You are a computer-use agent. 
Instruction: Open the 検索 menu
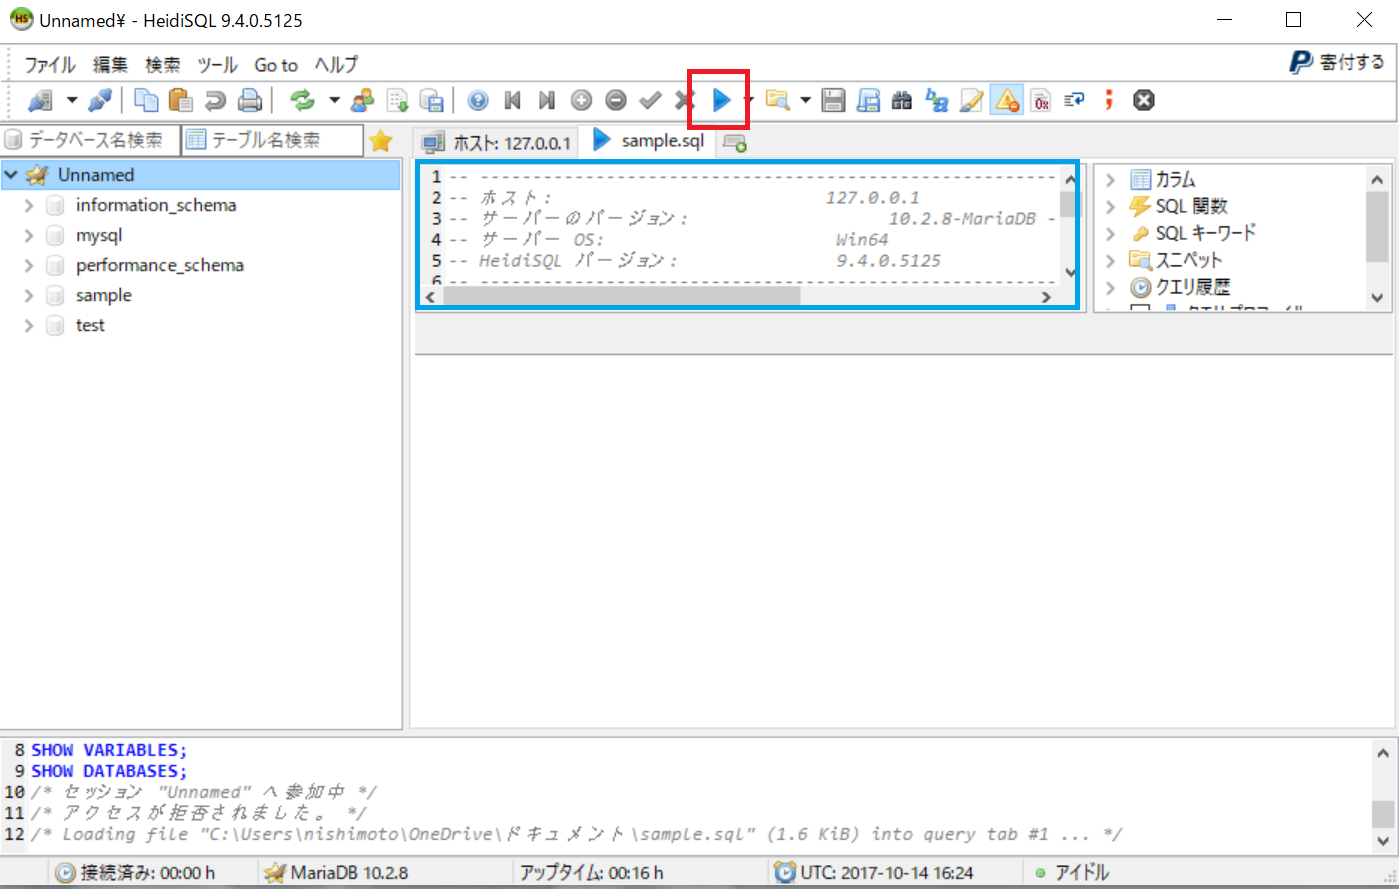point(162,65)
